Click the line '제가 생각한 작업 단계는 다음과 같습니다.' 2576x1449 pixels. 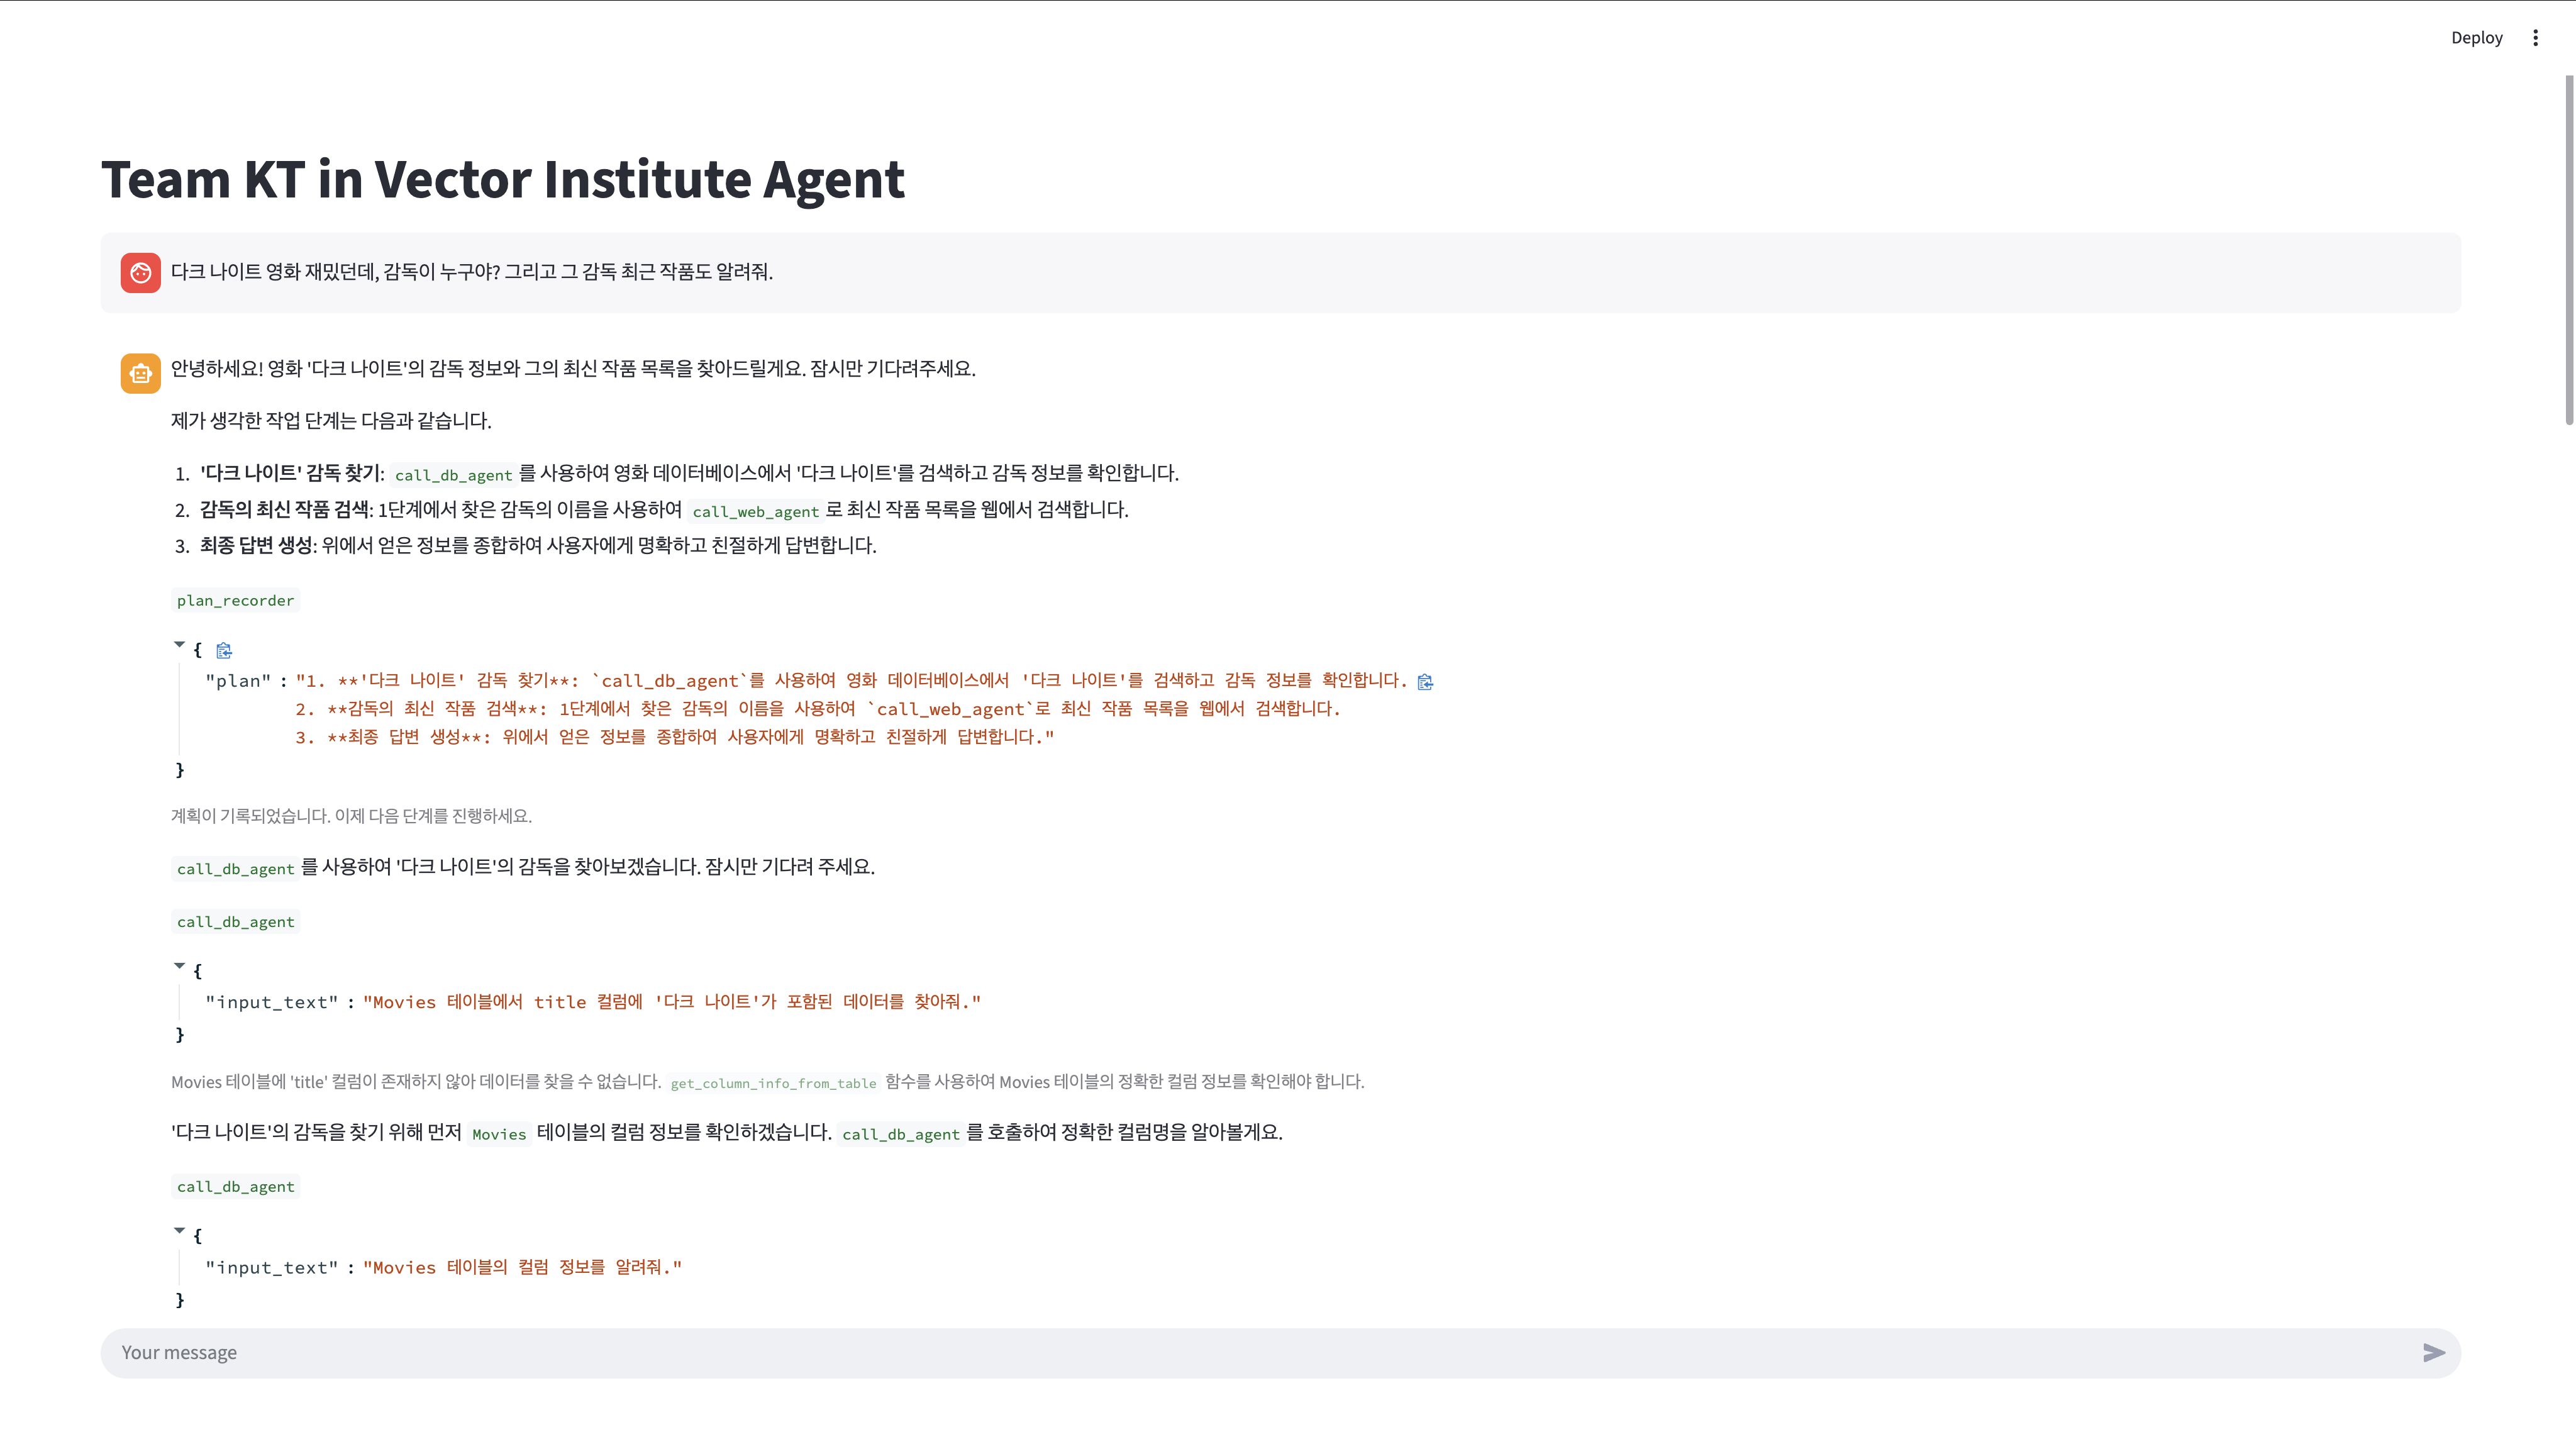coord(331,421)
